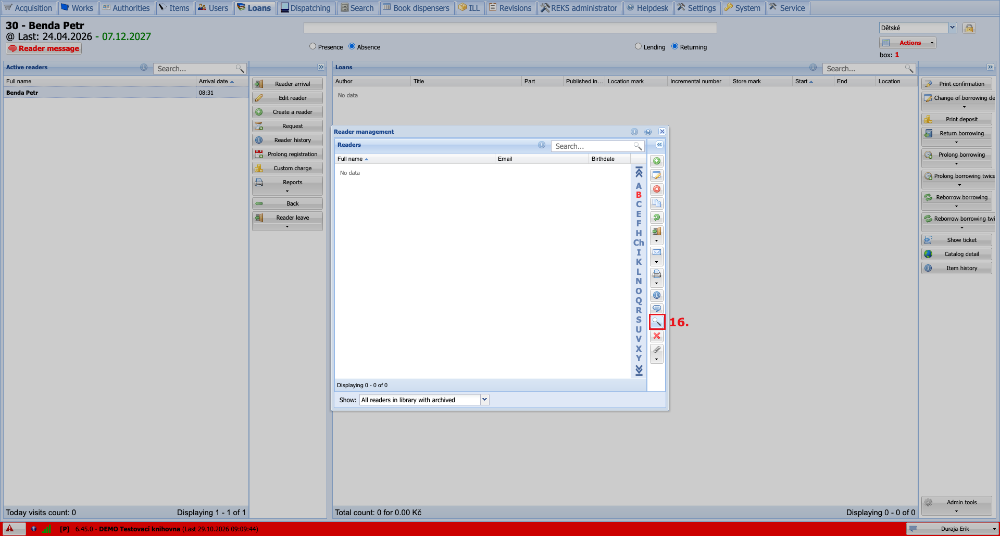This screenshot has width=1000, height=536.
Task: Click the Active readers Search field
Action: click(x=200, y=68)
